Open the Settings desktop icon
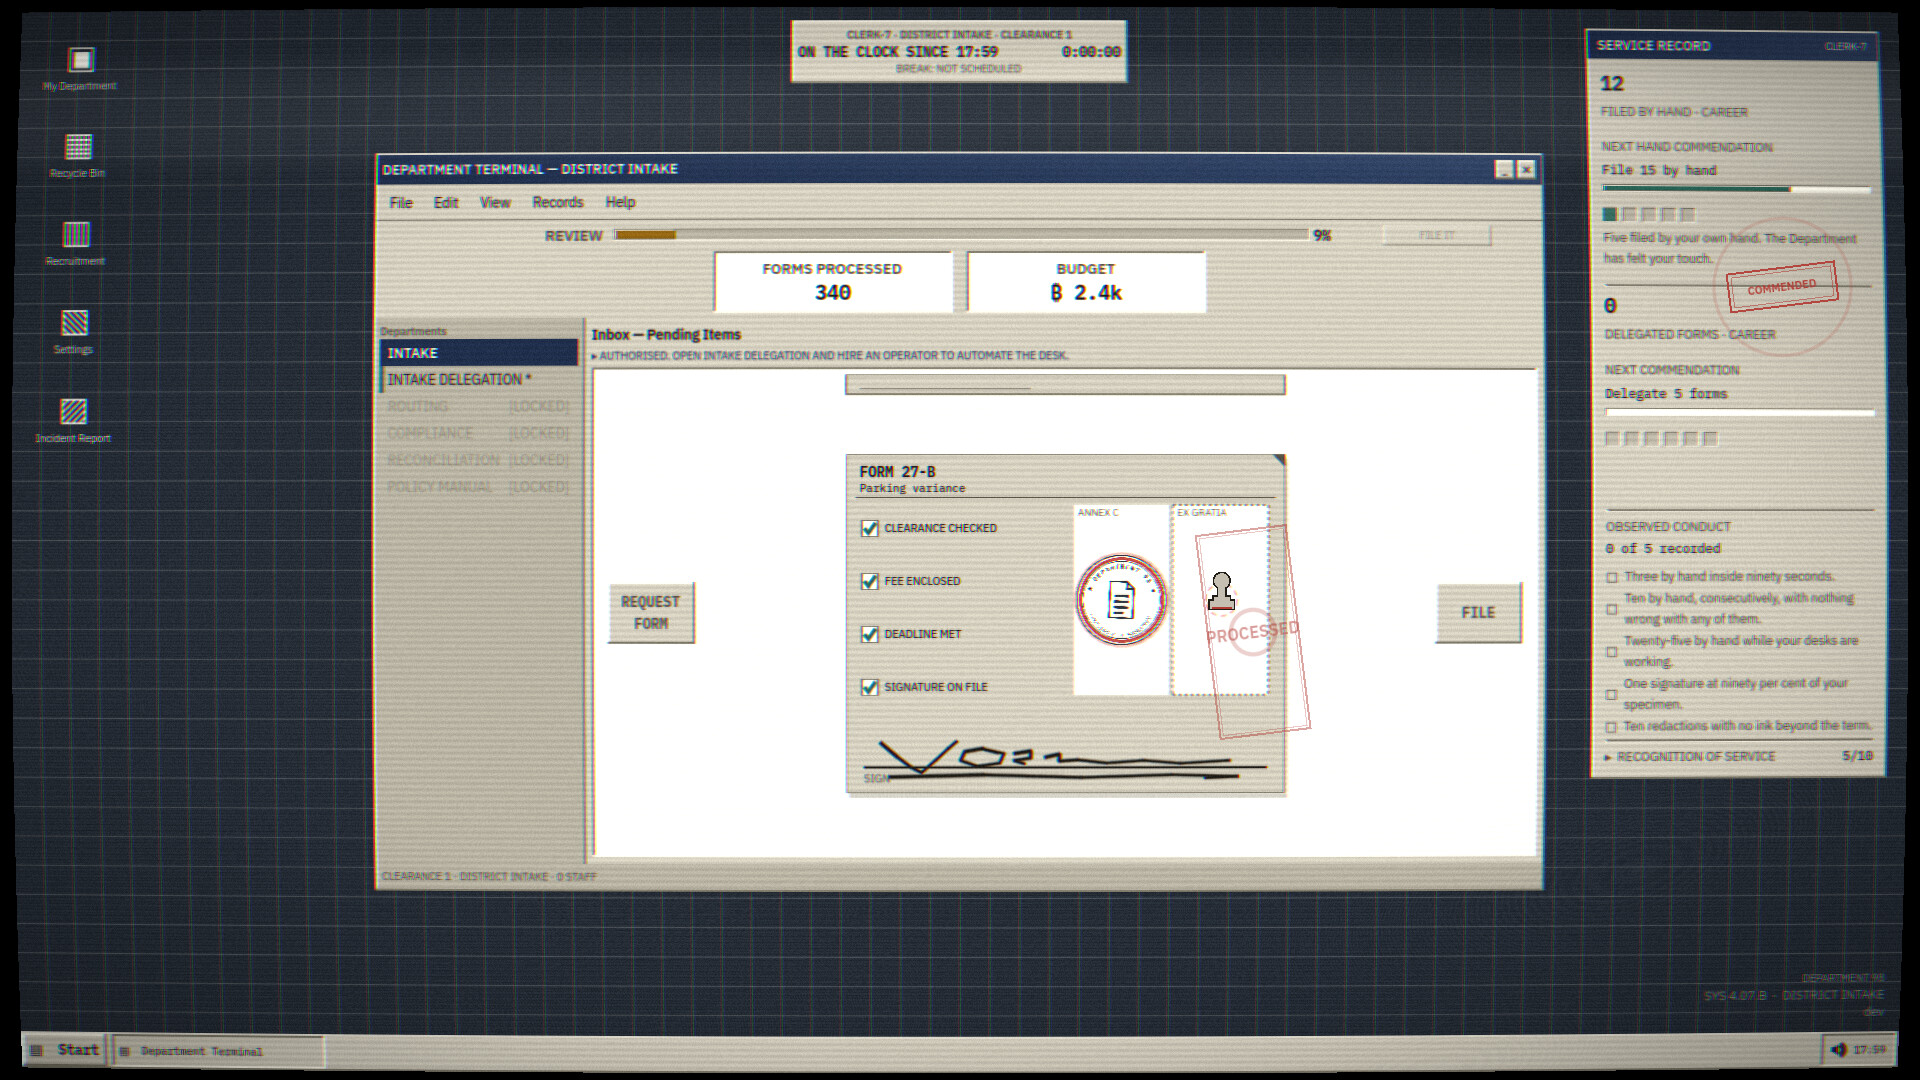The image size is (1920, 1080). [75, 331]
